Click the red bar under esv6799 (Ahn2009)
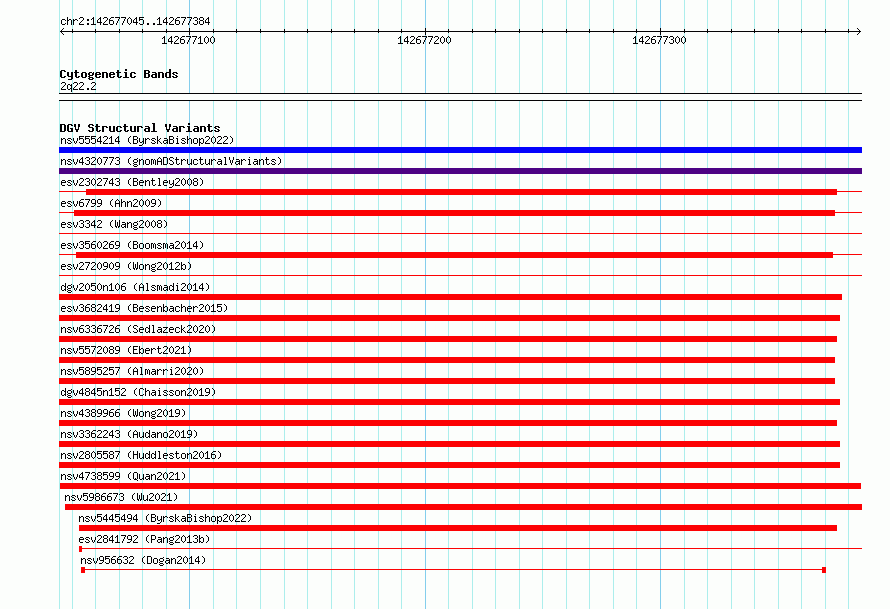The height and width of the screenshot is (609, 890). (x=454, y=213)
